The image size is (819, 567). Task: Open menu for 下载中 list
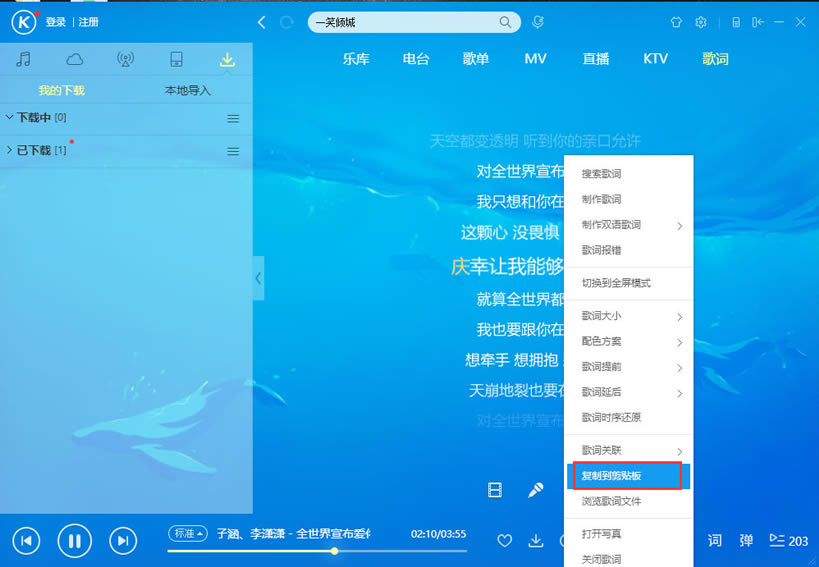(x=233, y=119)
